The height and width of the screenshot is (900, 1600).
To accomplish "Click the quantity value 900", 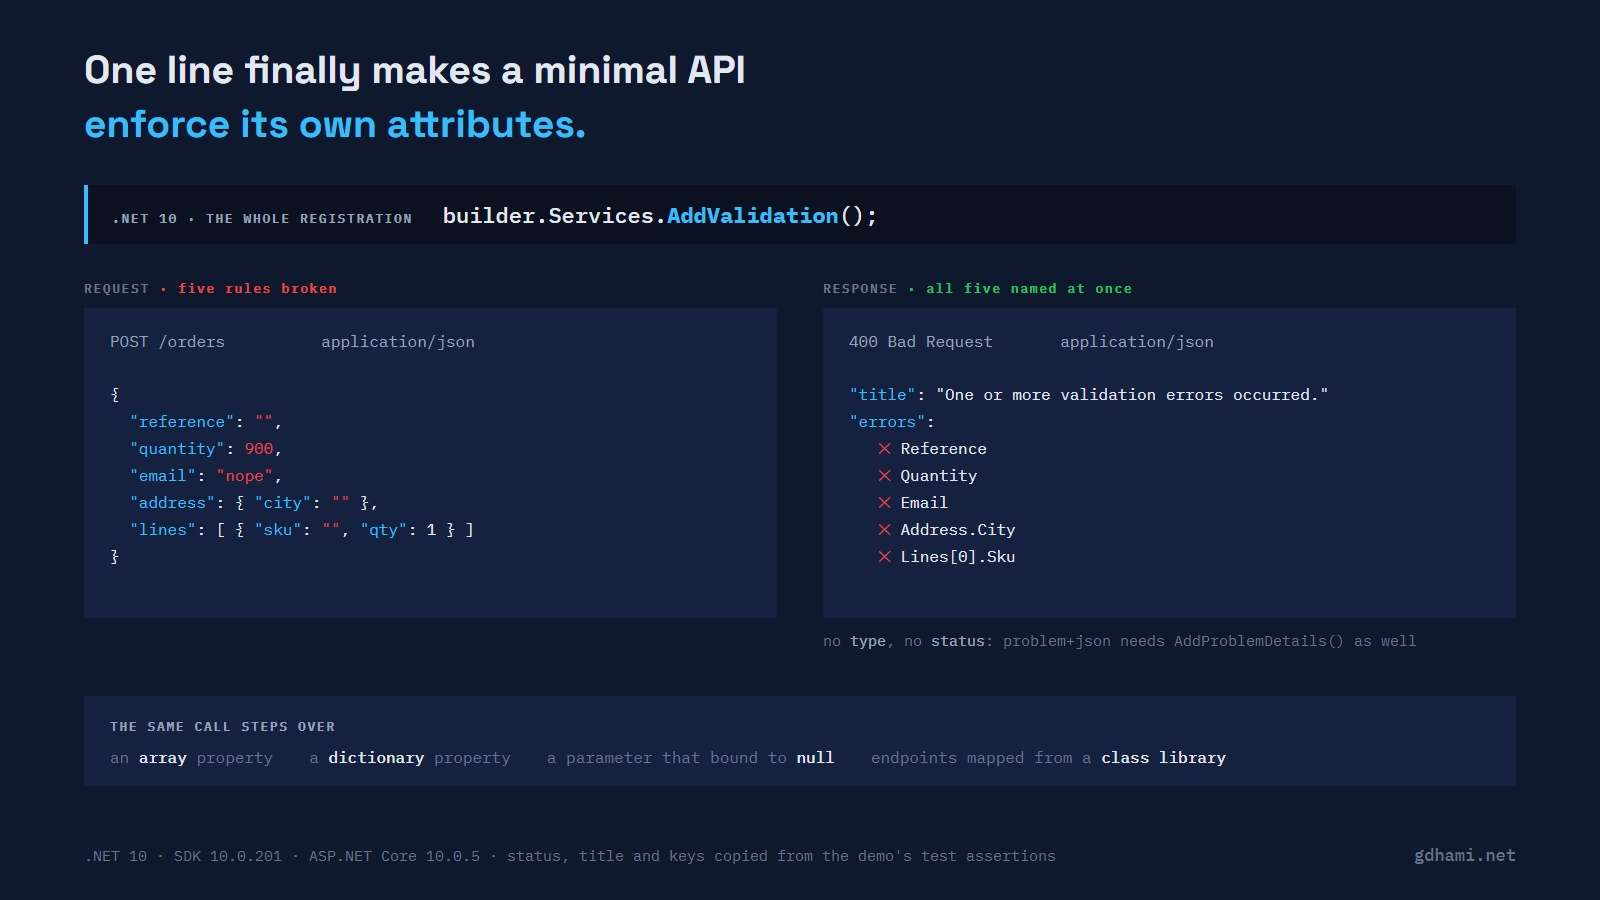I will point(259,449).
